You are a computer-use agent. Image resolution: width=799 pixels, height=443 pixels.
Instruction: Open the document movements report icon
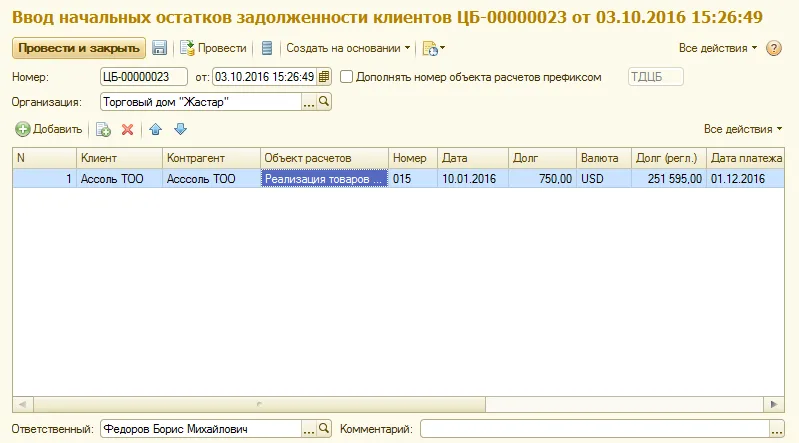pos(267,48)
